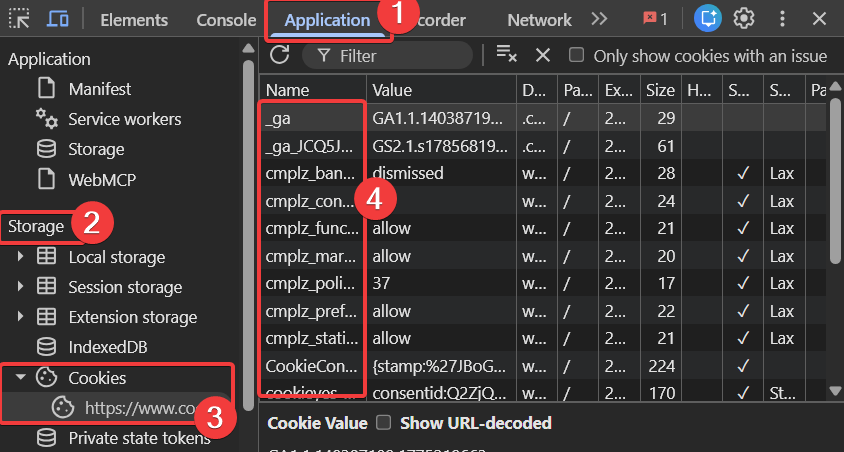Open the AI assistance icon

707,19
